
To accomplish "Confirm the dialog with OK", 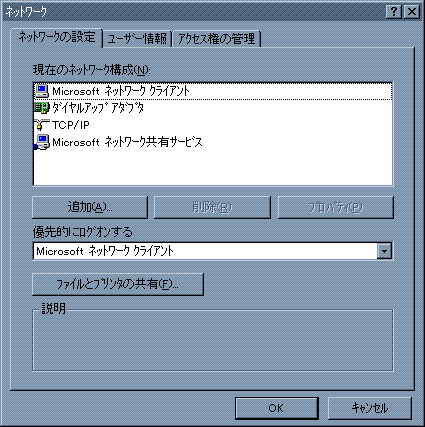I will (277, 408).
